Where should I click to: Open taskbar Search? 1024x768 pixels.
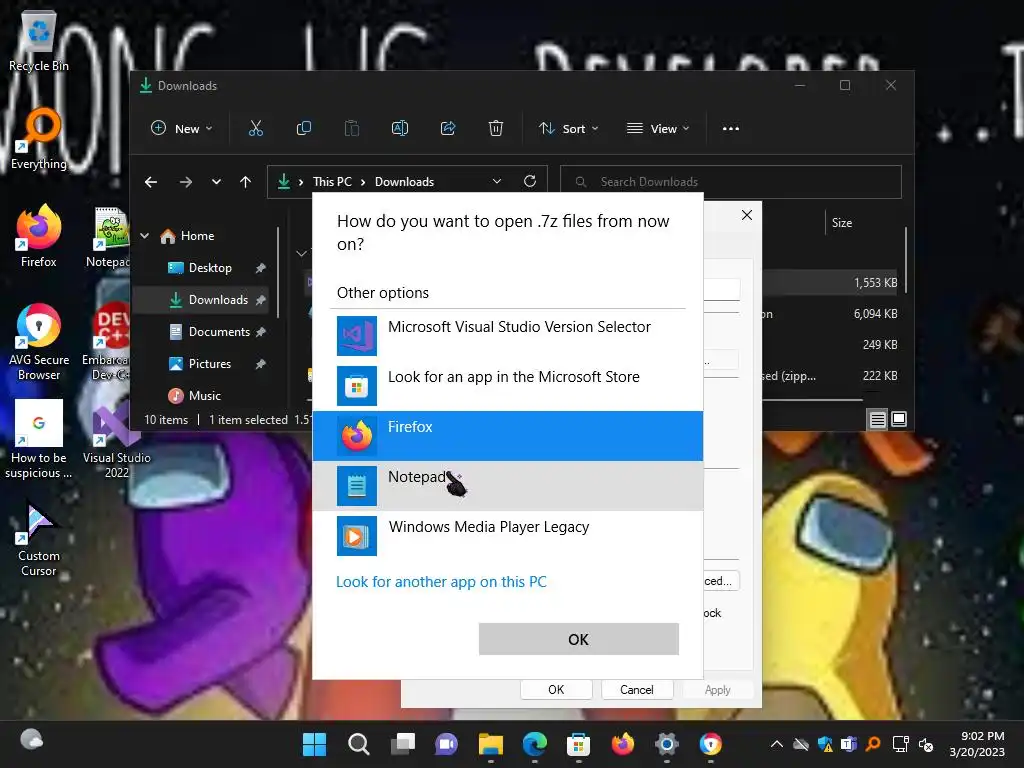359,744
